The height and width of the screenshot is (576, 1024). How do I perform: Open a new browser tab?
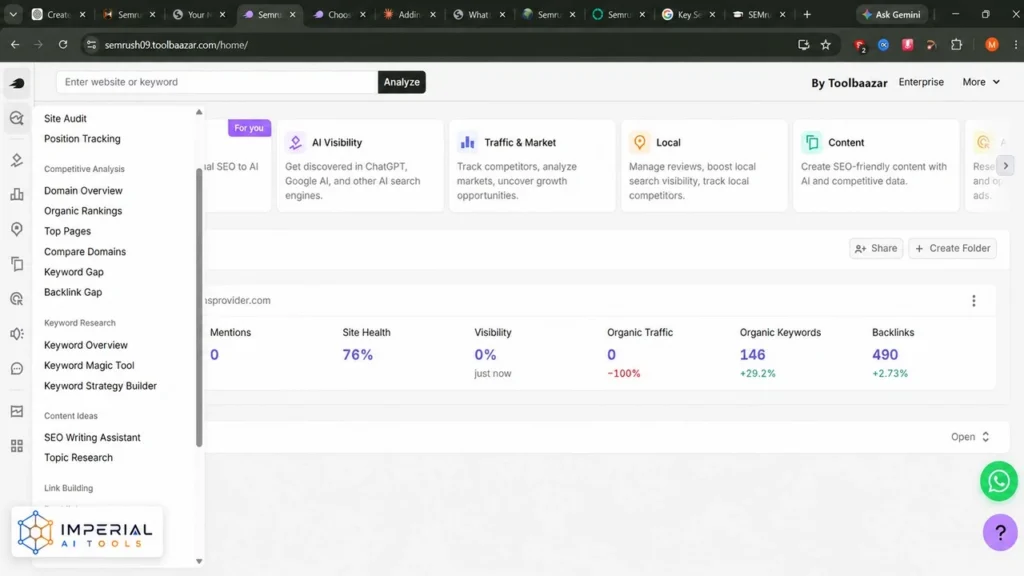pos(807,14)
